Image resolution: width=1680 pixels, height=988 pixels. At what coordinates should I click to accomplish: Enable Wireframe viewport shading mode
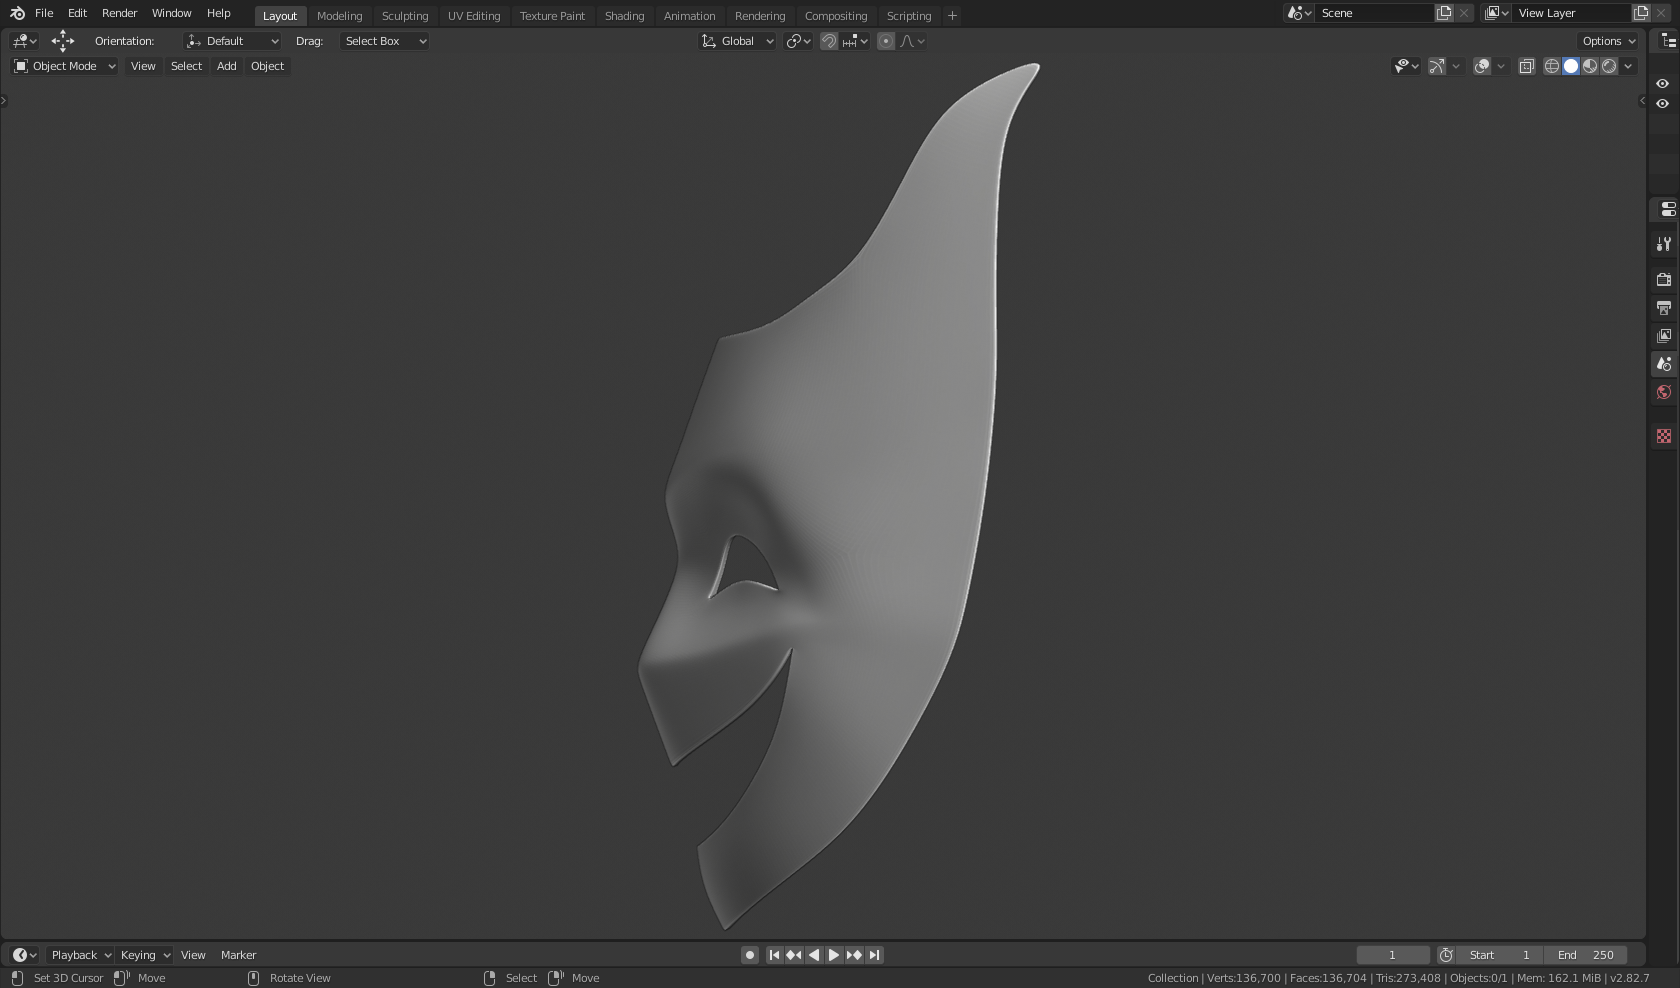[1551, 66]
